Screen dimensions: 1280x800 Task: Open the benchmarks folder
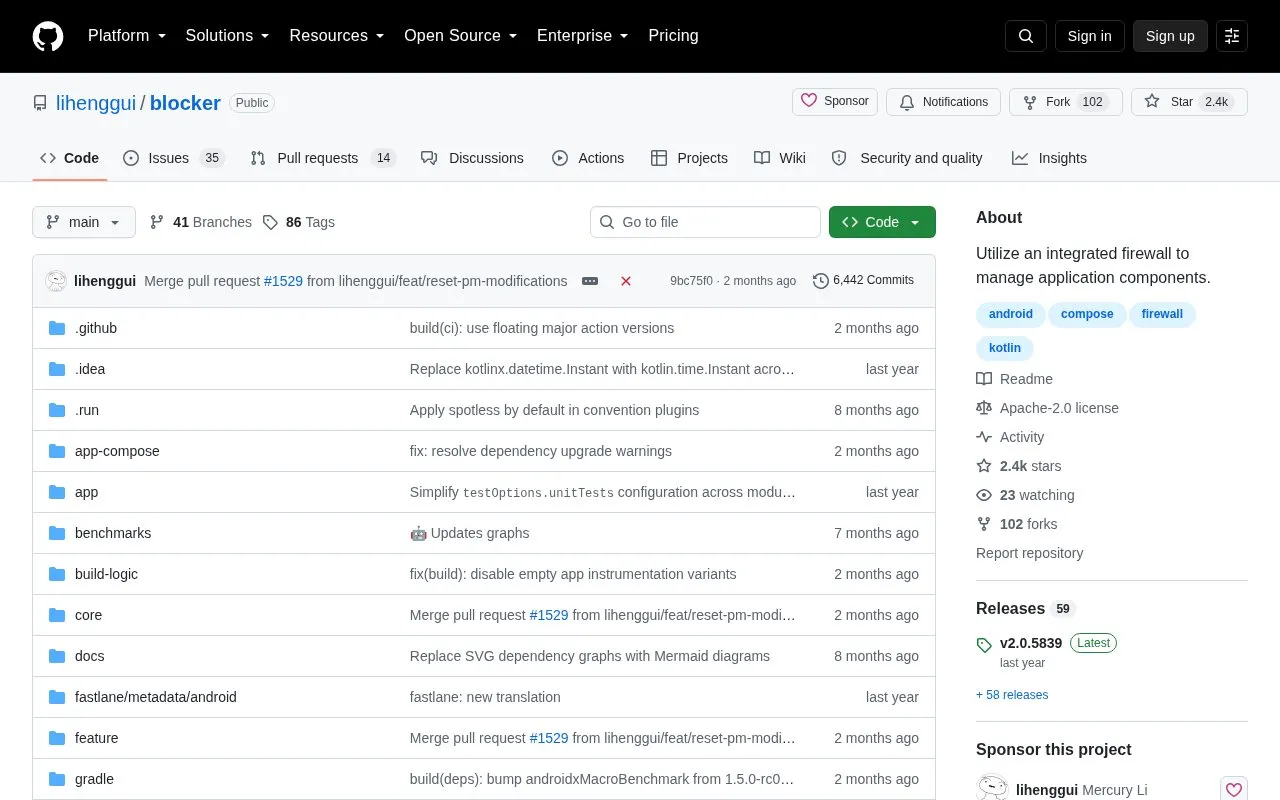coord(113,533)
